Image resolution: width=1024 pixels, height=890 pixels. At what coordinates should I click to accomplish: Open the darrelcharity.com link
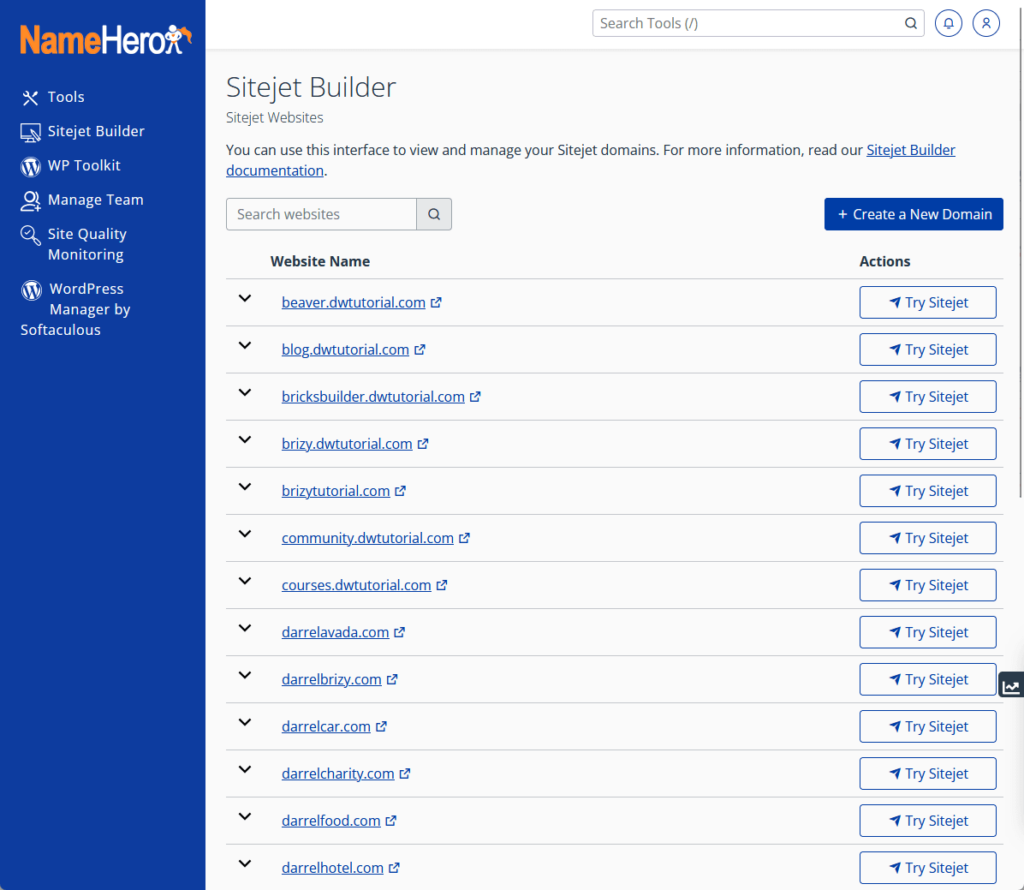(x=338, y=773)
